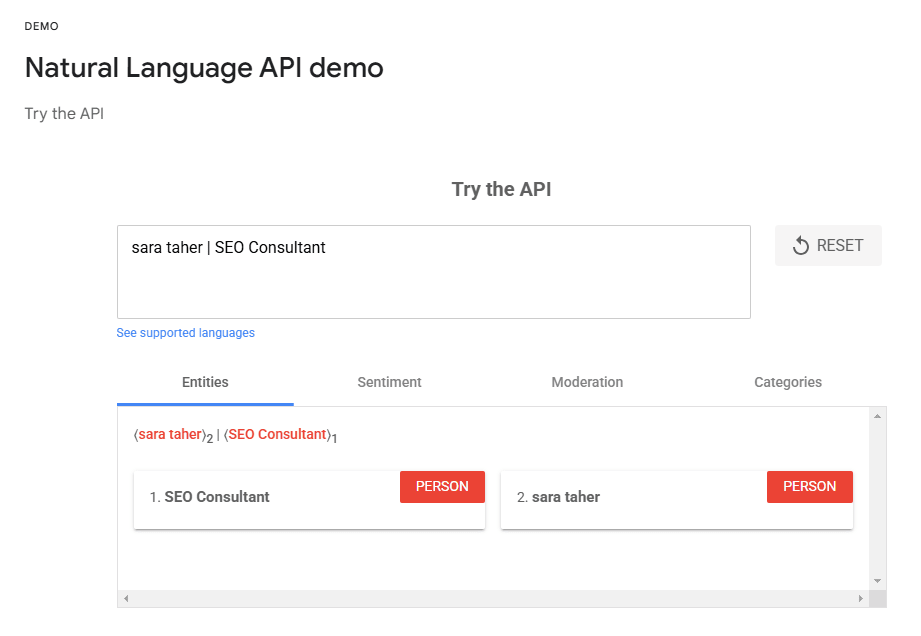Click the highlighted SEO Consultant annotation text
The image size is (921, 636).
point(277,434)
